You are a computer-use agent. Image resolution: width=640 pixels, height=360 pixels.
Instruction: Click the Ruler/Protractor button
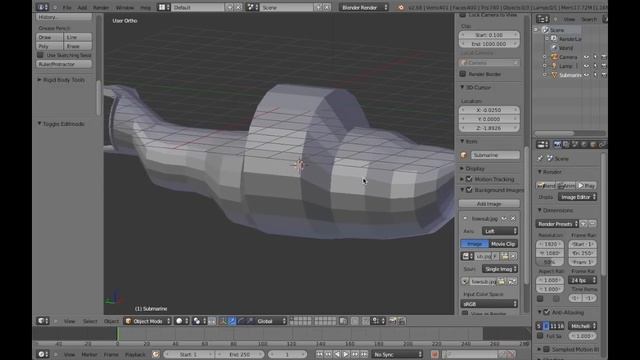[64, 64]
